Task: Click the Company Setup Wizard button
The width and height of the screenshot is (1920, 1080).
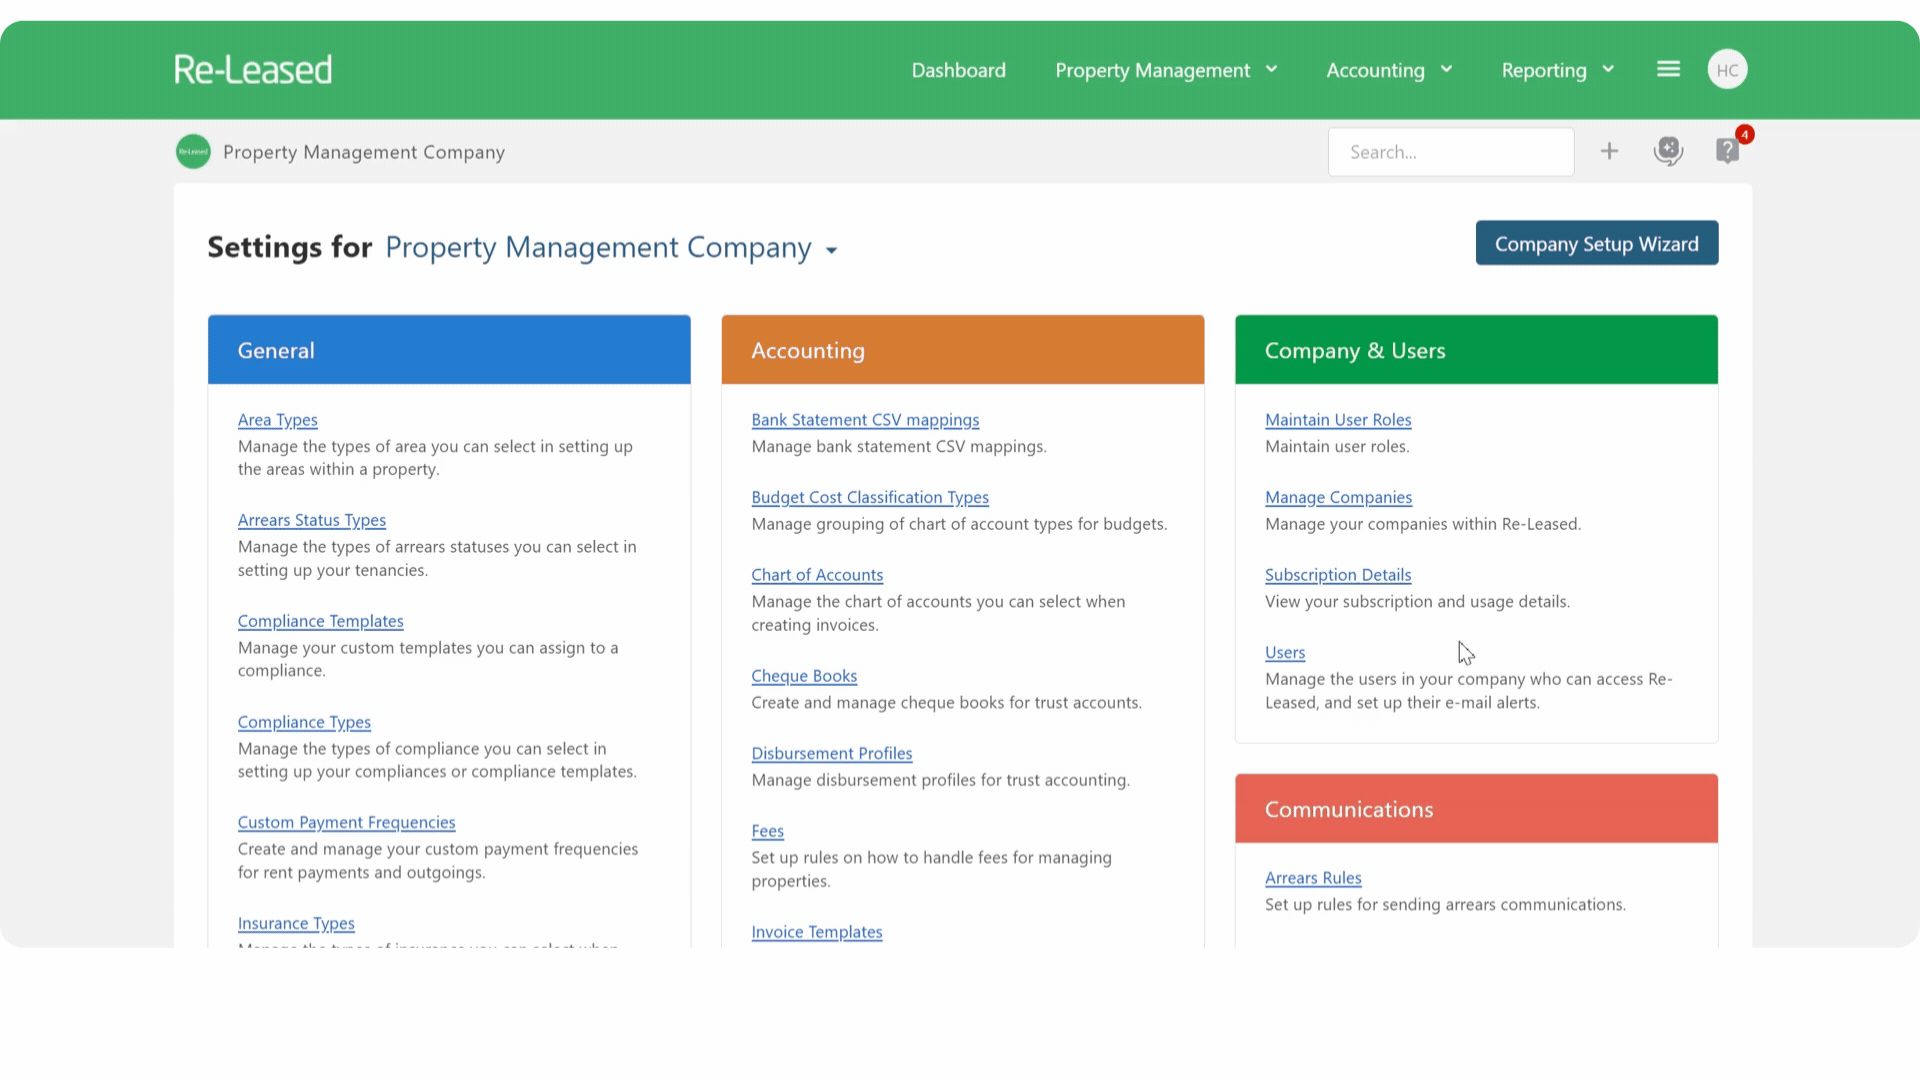Action: (1597, 243)
